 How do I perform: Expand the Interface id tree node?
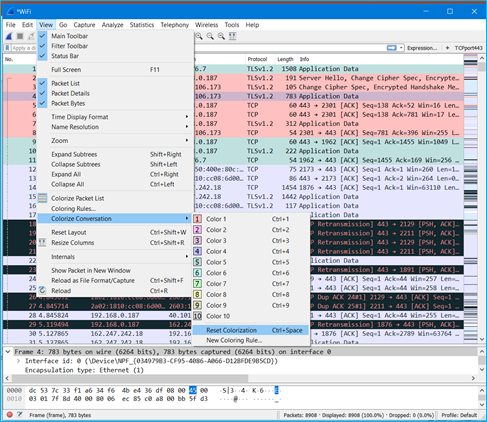pyautogui.click(x=18, y=361)
